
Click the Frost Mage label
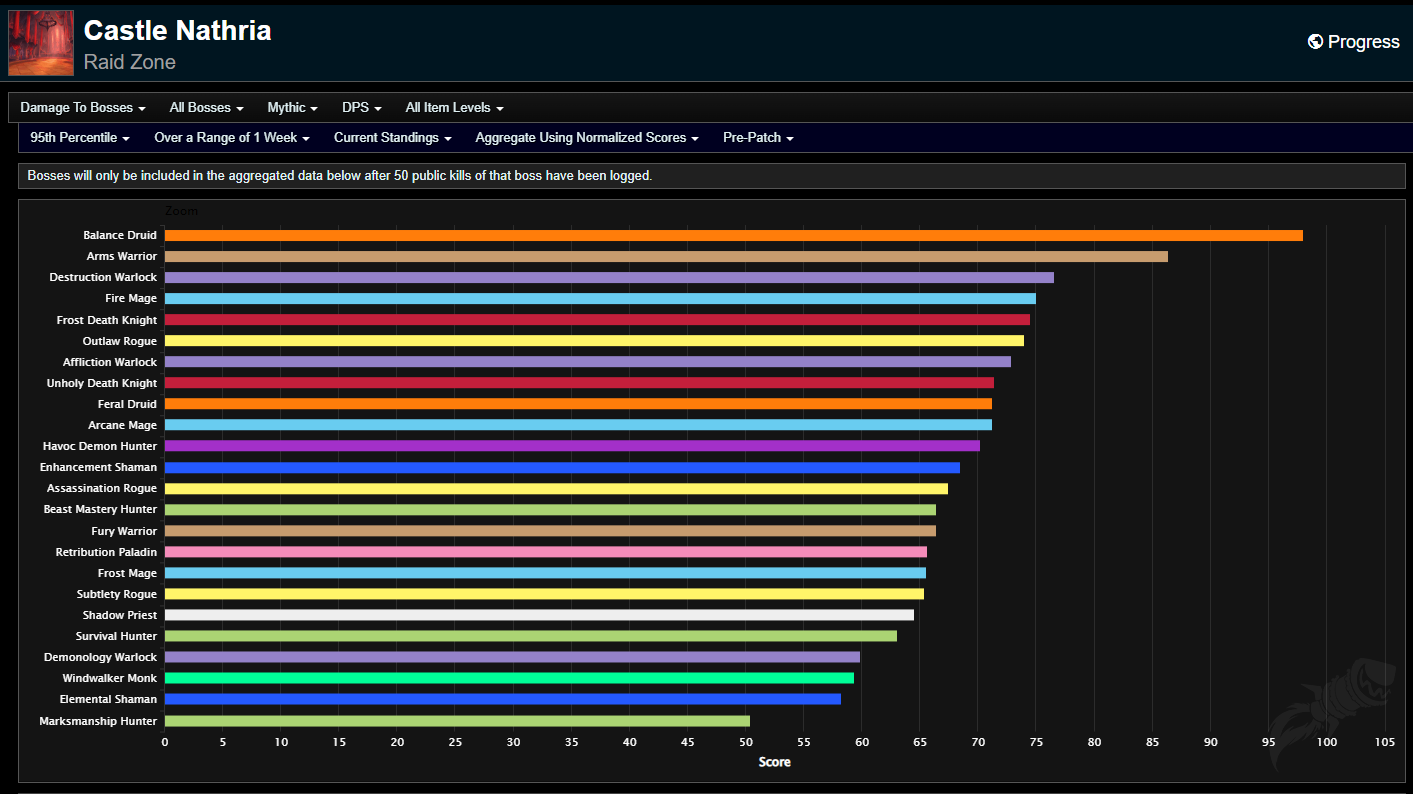[x=127, y=573]
